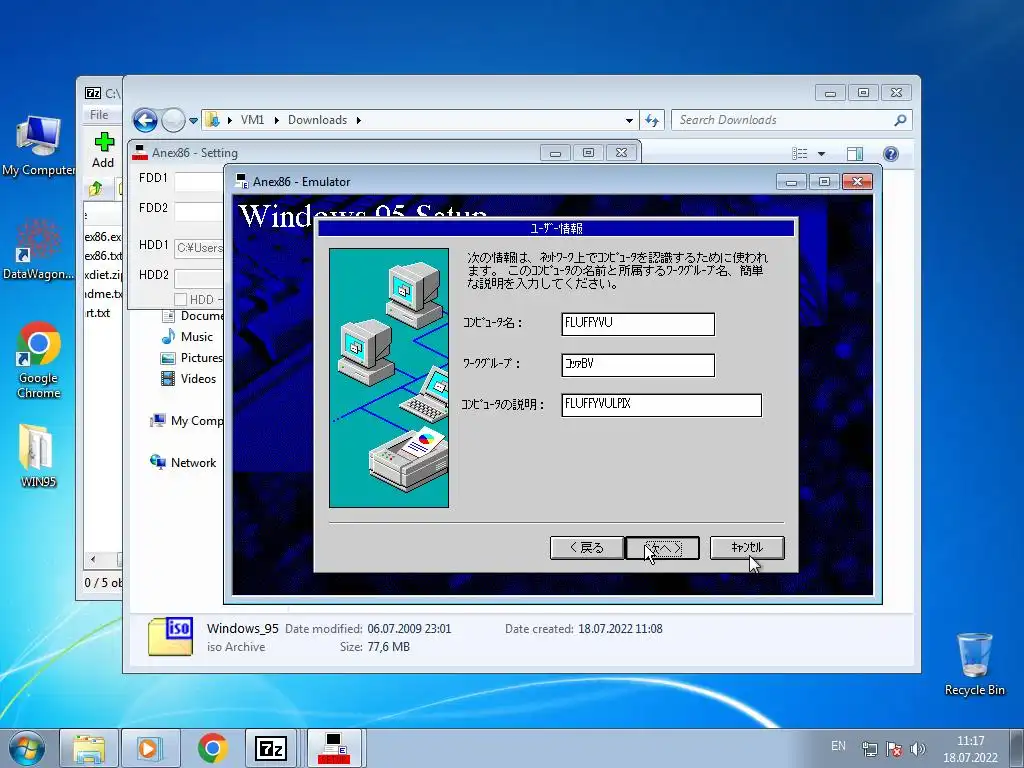Screen dimensions: 1024x768
Task: Expand the Downloads breadcrumb arrow
Action: point(359,120)
